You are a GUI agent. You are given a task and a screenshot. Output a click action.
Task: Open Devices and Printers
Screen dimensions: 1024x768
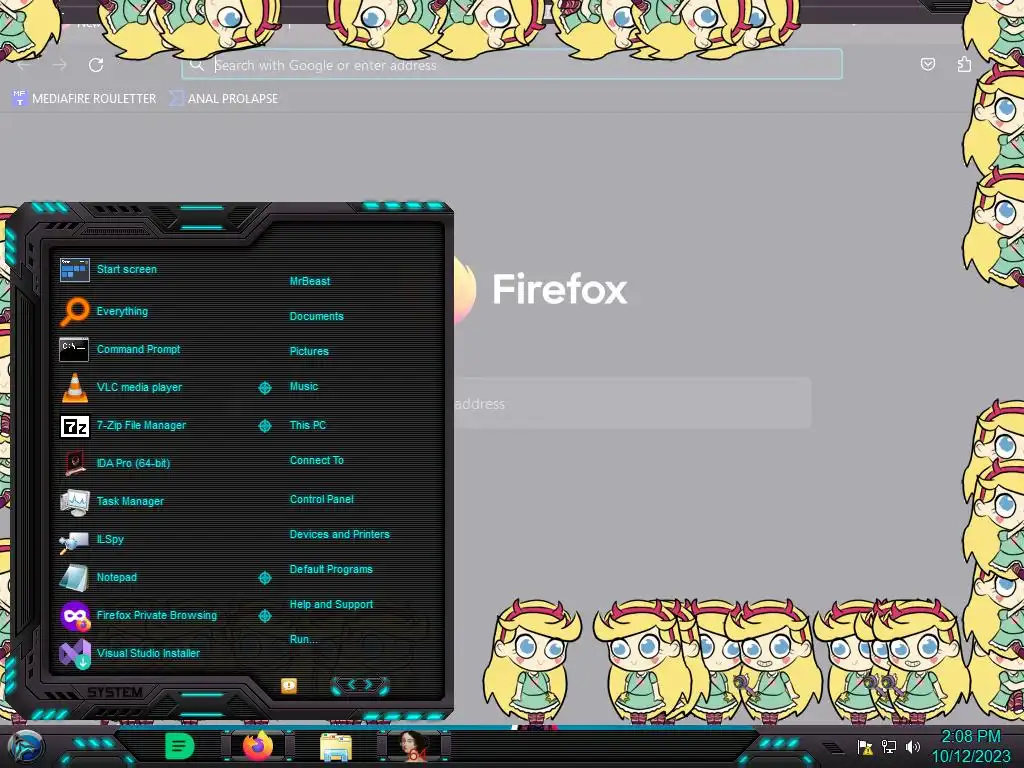tap(340, 534)
